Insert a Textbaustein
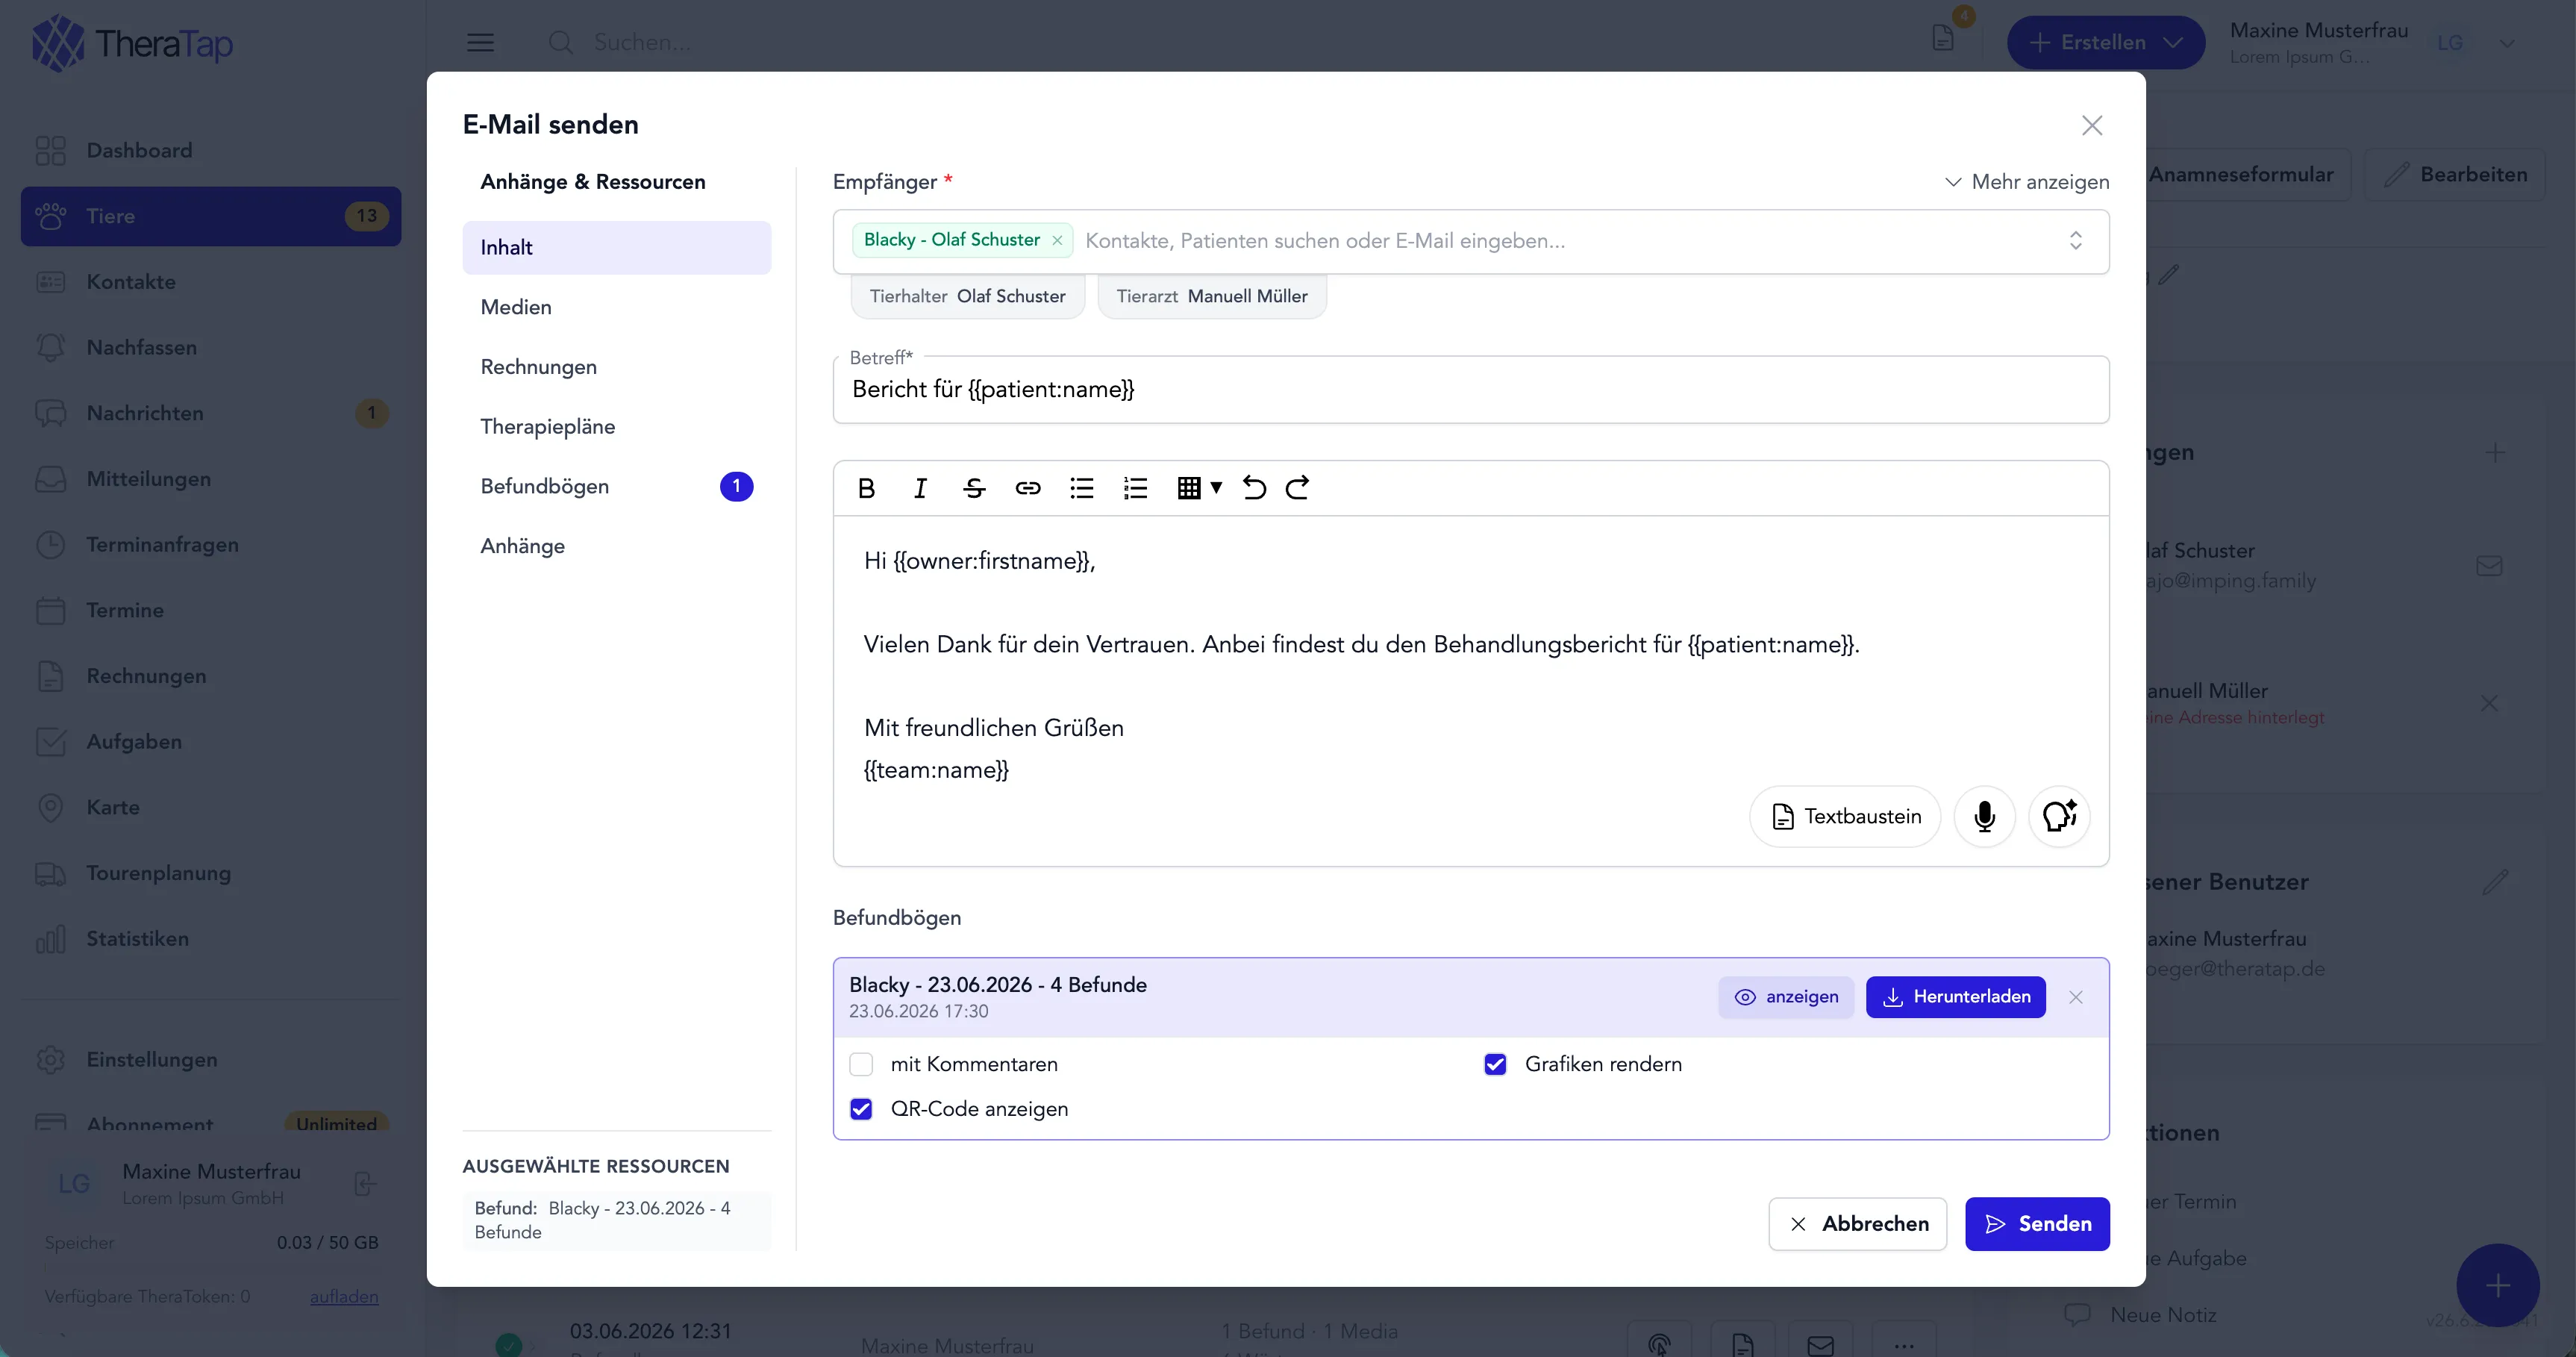This screenshot has height=1357, width=2576. tap(1845, 817)
